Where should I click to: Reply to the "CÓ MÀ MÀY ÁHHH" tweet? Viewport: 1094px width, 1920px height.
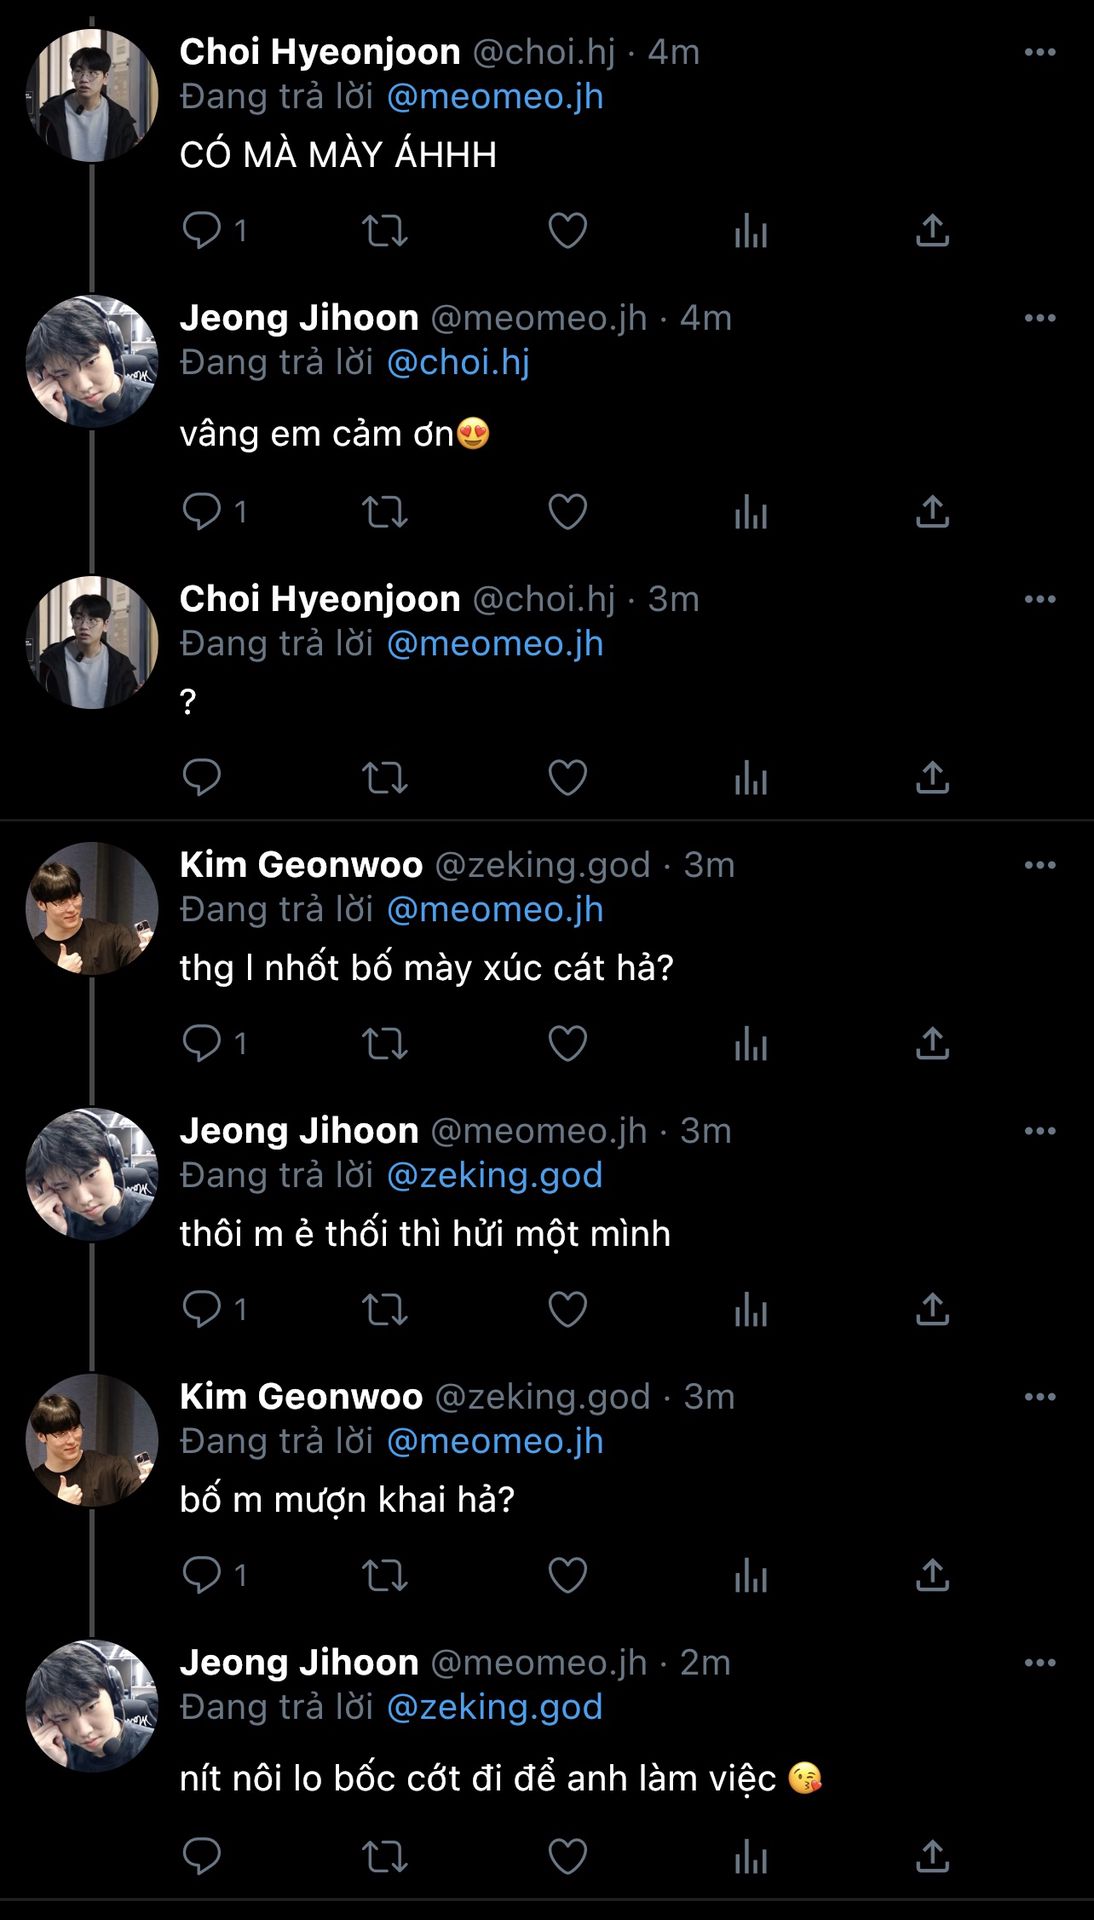click(202, 231)
